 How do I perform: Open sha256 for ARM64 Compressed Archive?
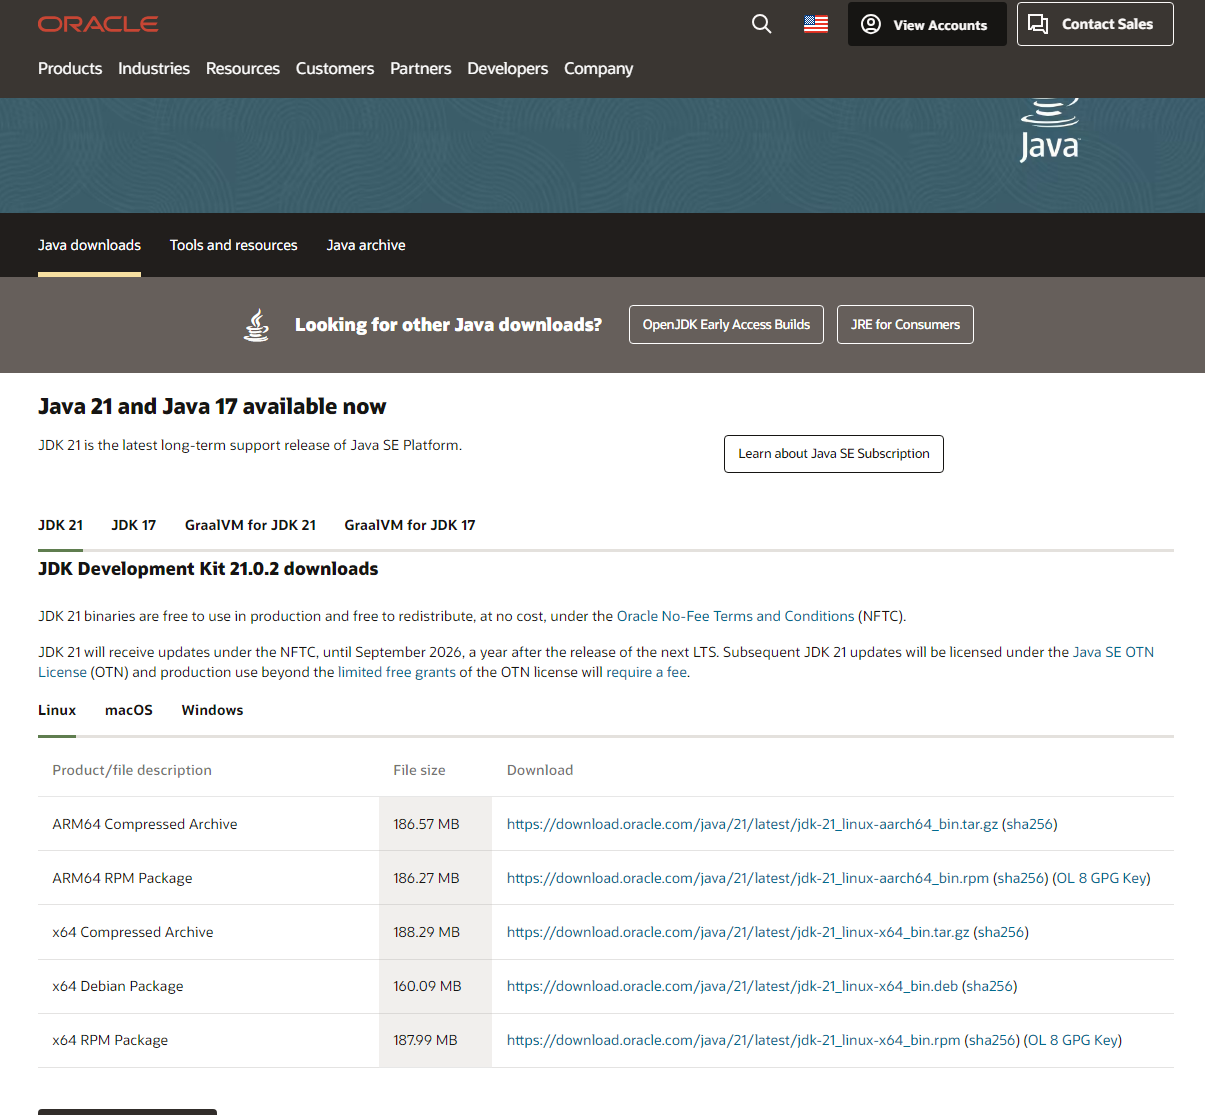coord(1030,824)
